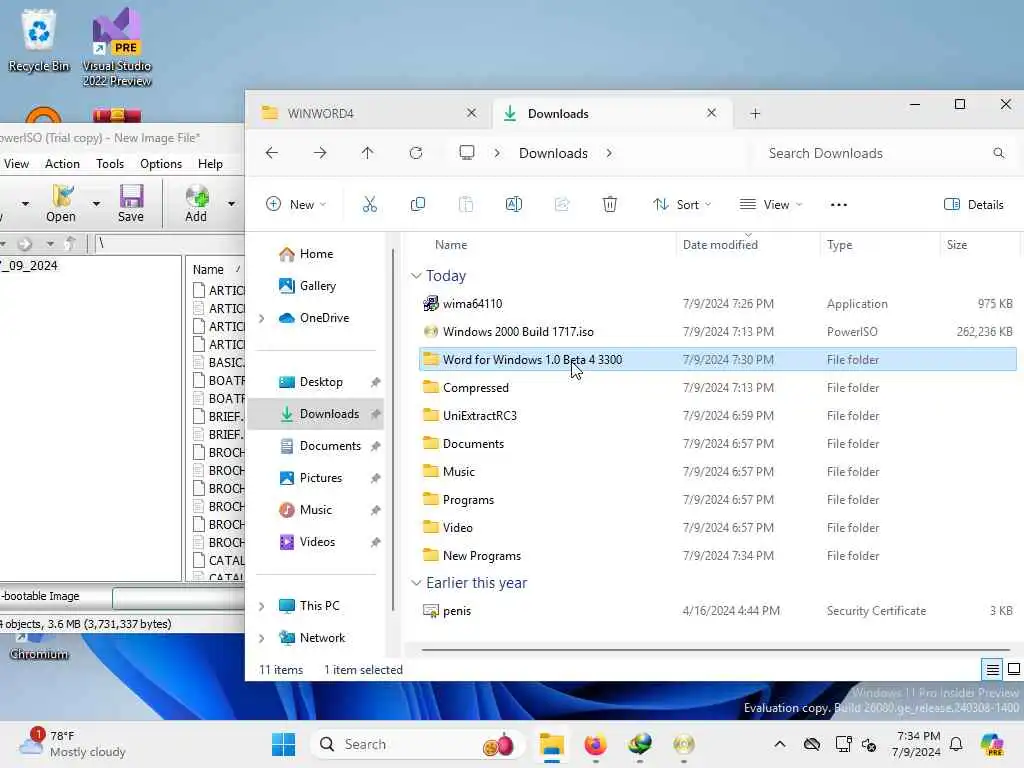
Task: Open the Recycle Bin desktop icon
Action: tap(39, 39)
